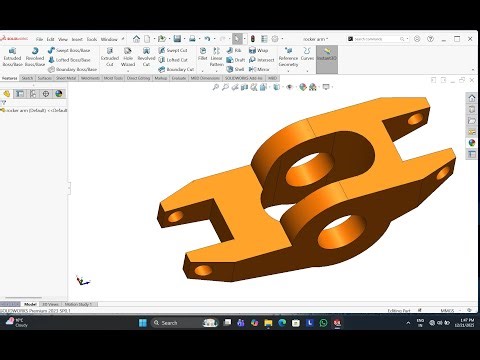Open the Motion Study 1 tab
Image resolution: width=480 pixels, height=360 pixels.
tap(78, 304)
